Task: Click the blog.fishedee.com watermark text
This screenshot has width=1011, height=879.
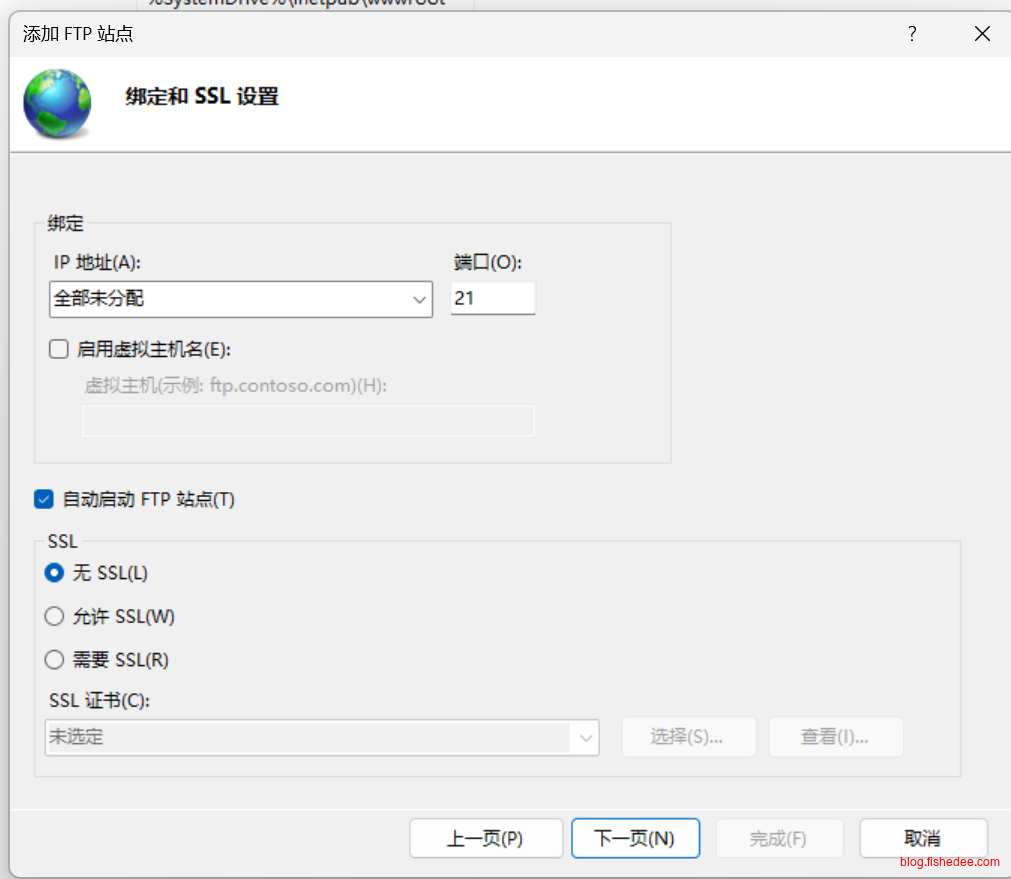Action: click(x=949, y=862)
